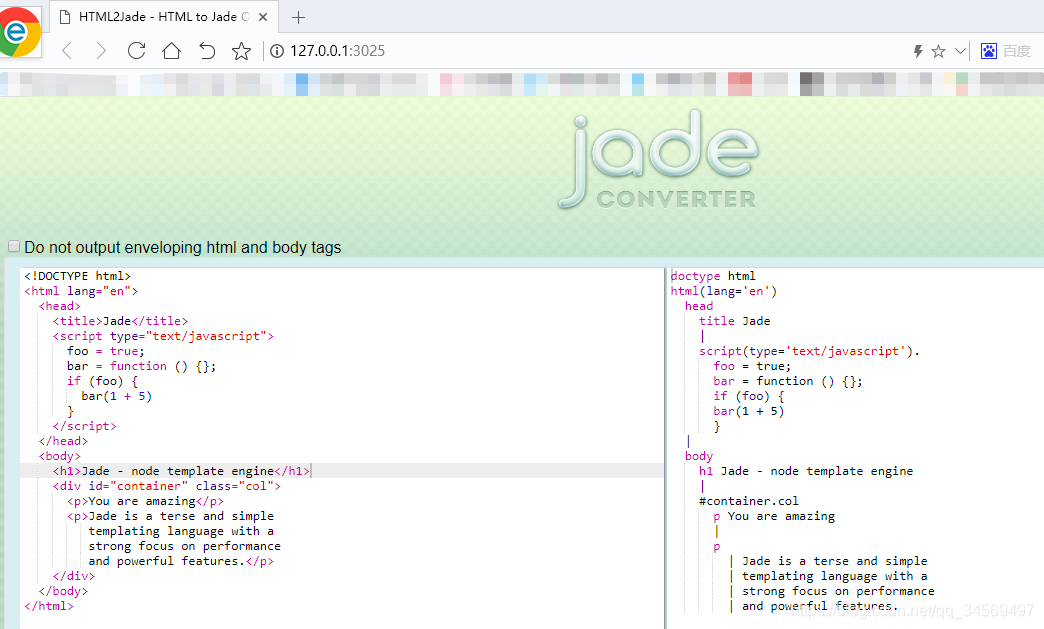Image resolution: width=1044 pixels, height=629 pixels.
Task: Click the '</script>' closing tag line
Action: coord(85,426)
